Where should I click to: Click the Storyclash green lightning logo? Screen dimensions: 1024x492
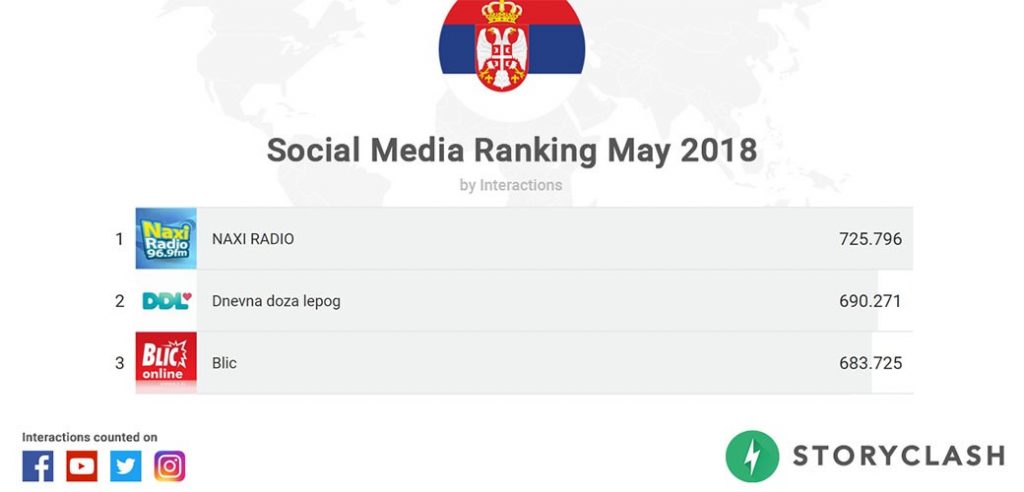(752, 456)
